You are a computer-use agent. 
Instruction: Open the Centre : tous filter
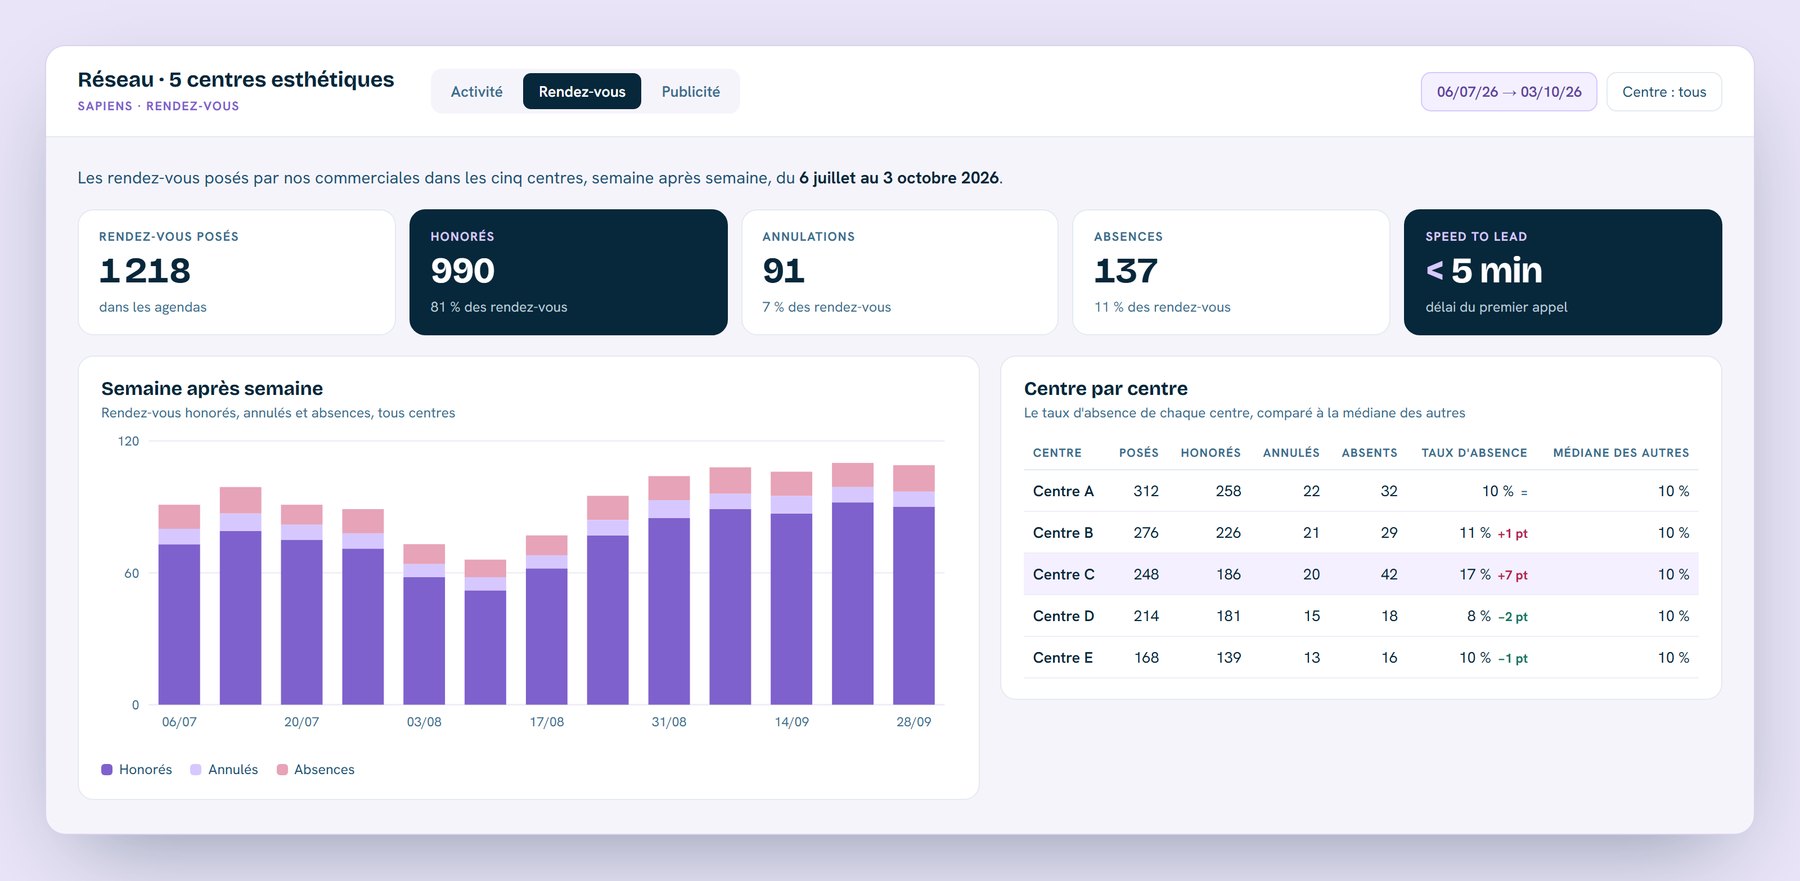pyautogui.click(x=1664, y=91)
